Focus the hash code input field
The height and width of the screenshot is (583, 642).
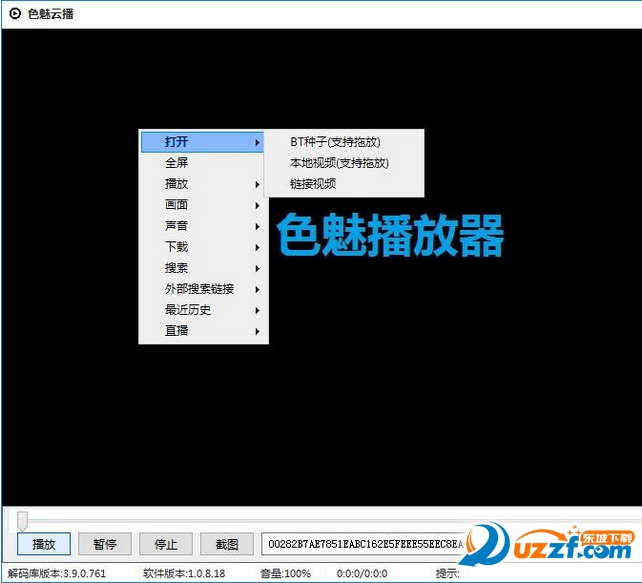(x=364, y=544)
